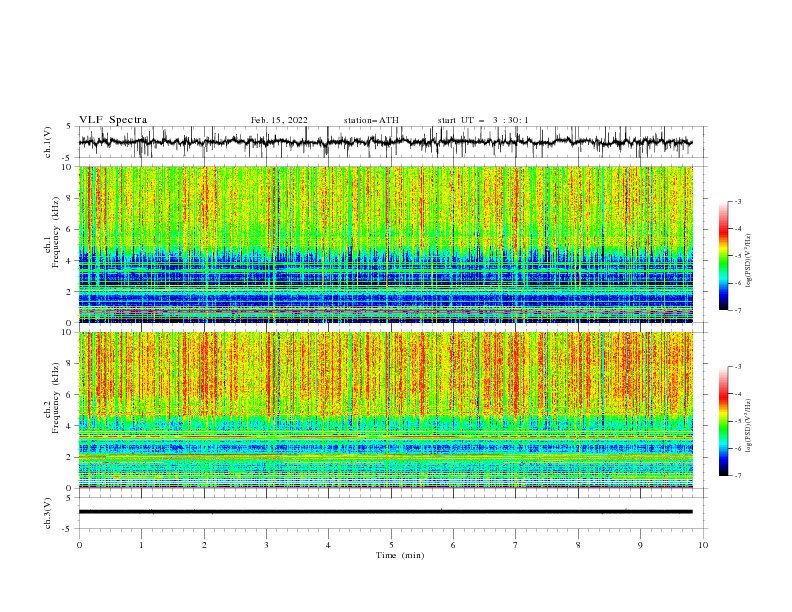Click the "-4" tick on ch.2 colorbar
This screenshot has width=792, height=612.
pyautogui.click(x=737, y=394)
